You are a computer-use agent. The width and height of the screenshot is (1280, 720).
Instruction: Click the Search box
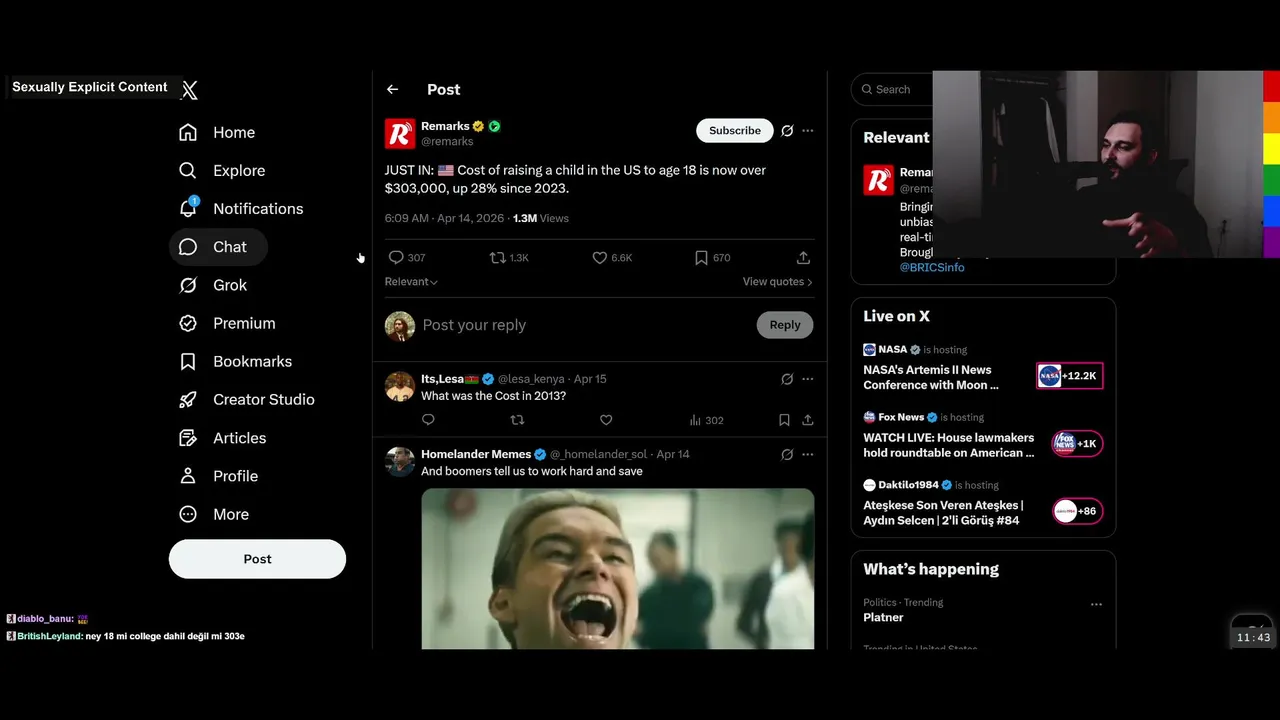893,89
